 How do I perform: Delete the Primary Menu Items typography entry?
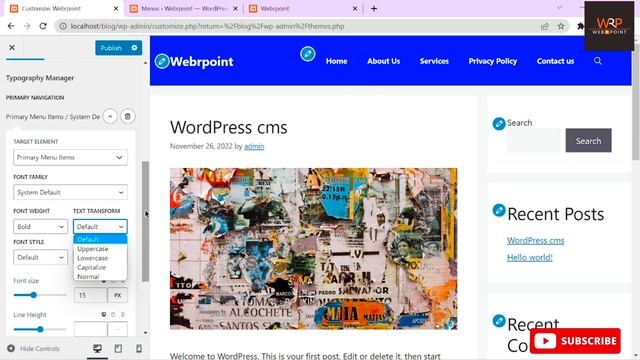127,116
